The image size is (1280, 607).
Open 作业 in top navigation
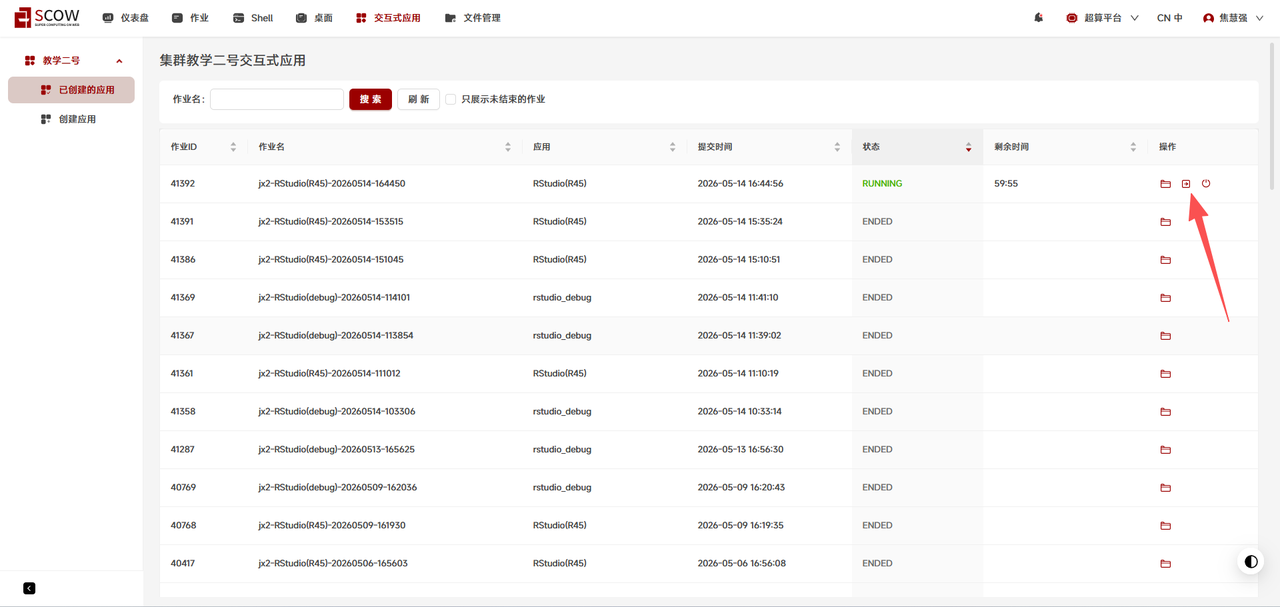(190, 18)
